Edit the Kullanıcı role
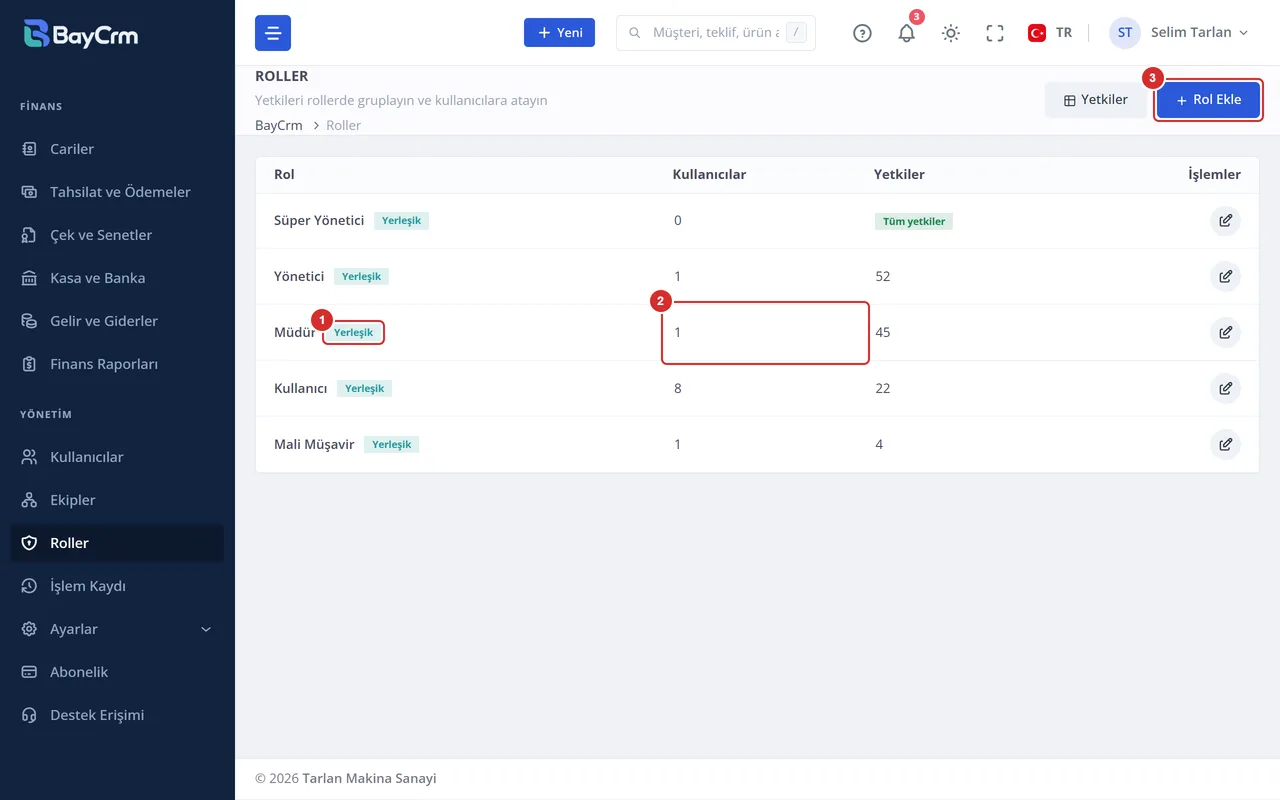The image size is (1280, 800). 1225,388
